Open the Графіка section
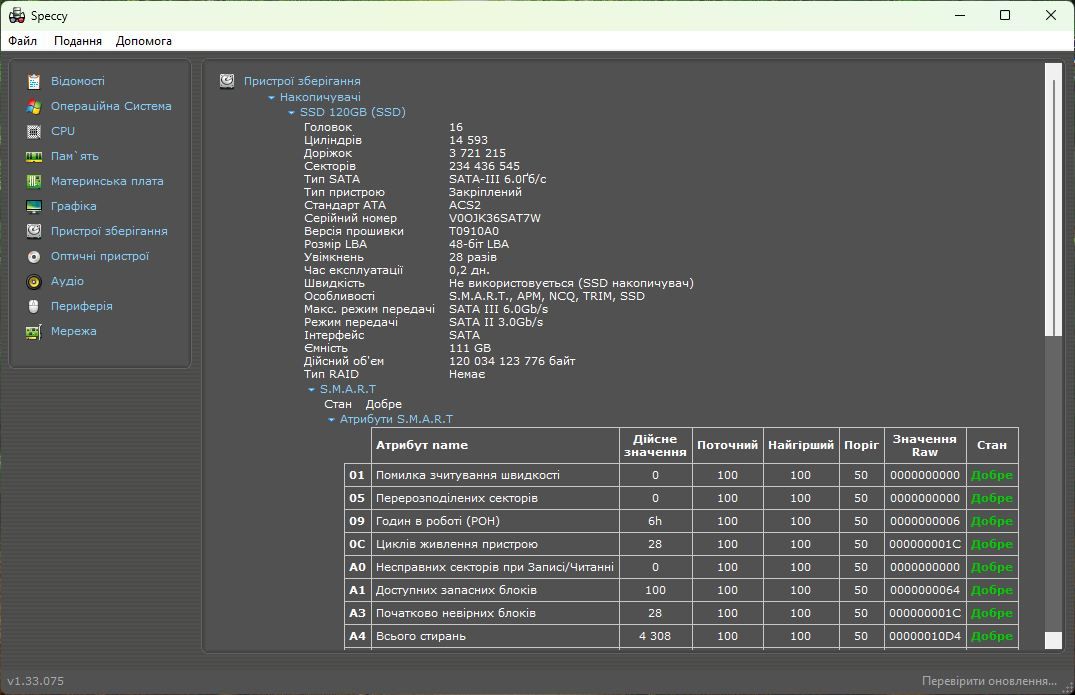1075x695 pixels. tap(73, 206)
